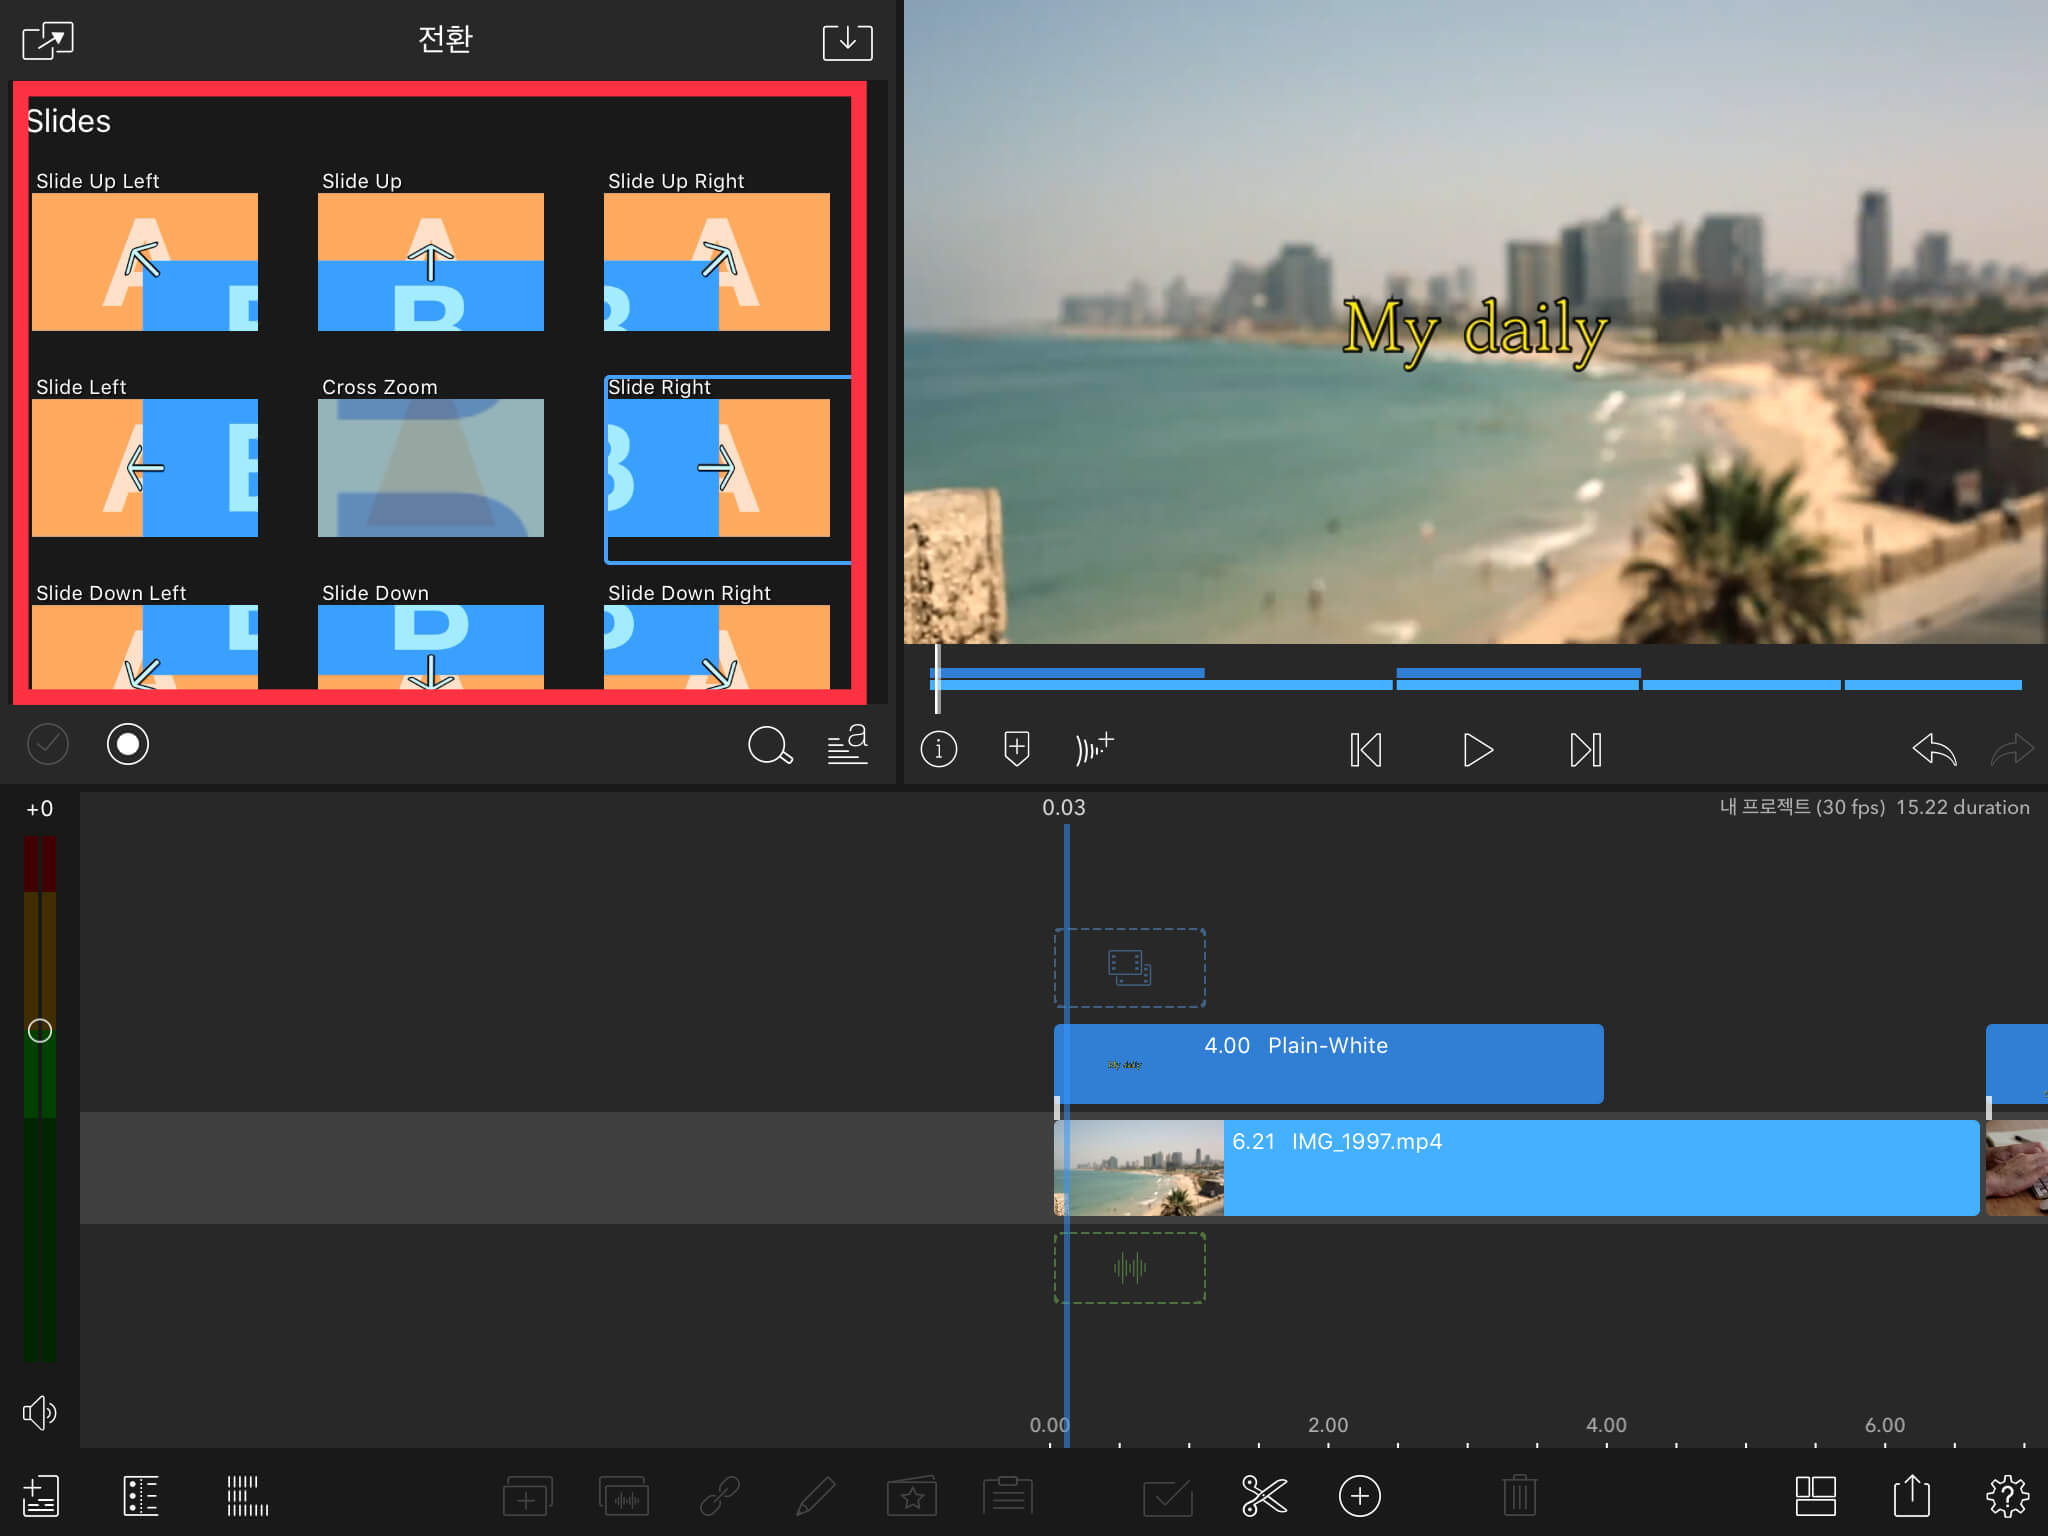The height and width of the screenshot is (1536, 2048).
Task: Open the popout window icon top-left
Action: pyautogui.click(x=47, y=41)
